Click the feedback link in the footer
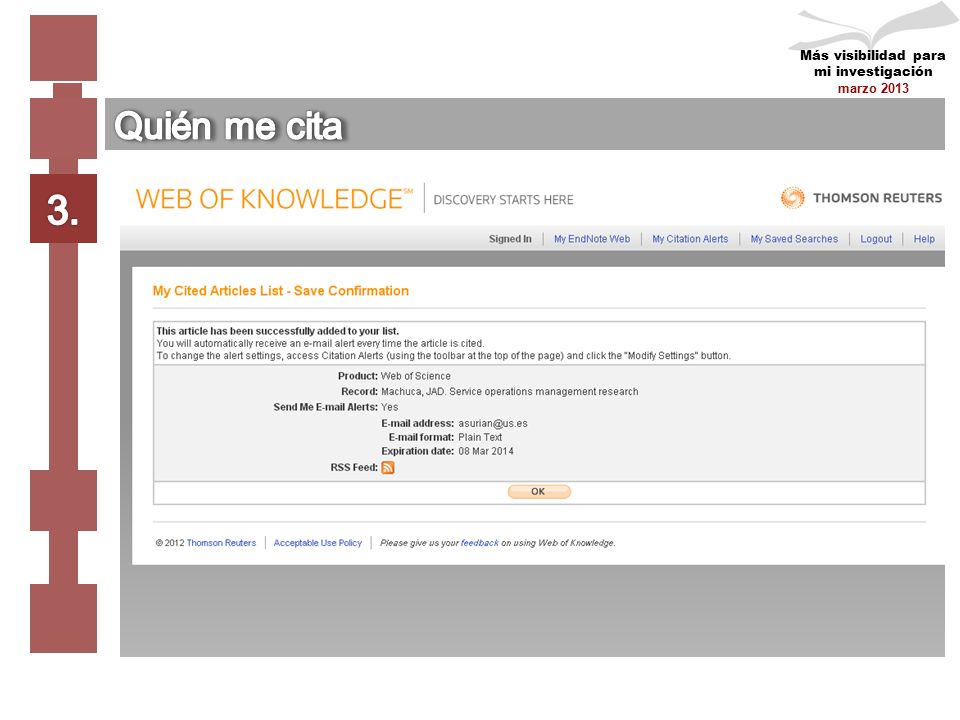The width and height of the screenshot is (960, 720). tap(479, 543)
